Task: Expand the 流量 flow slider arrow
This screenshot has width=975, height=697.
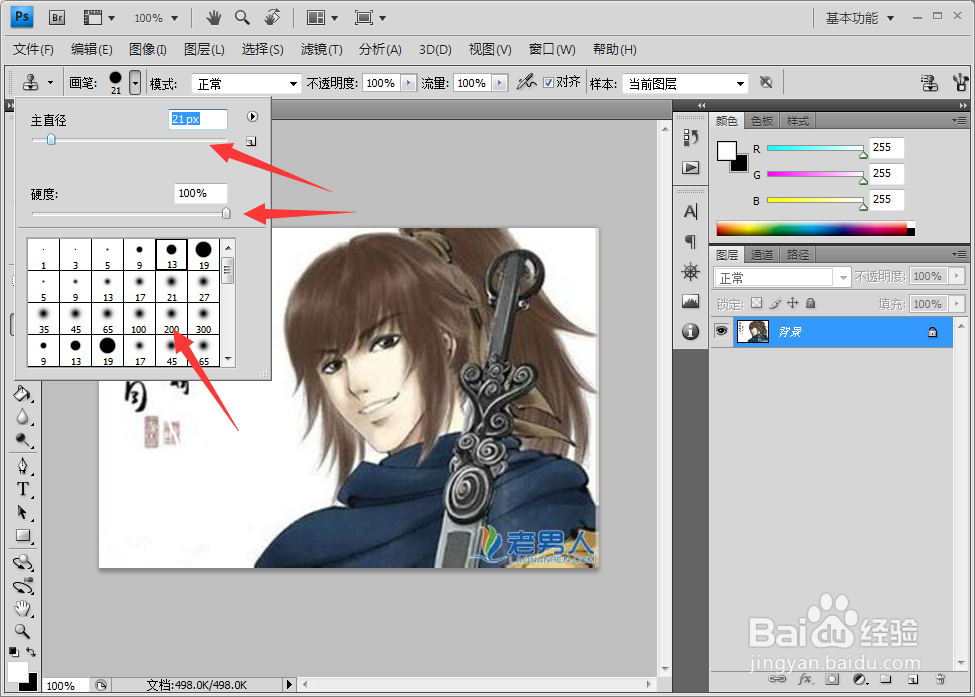Action: [499, 83]
